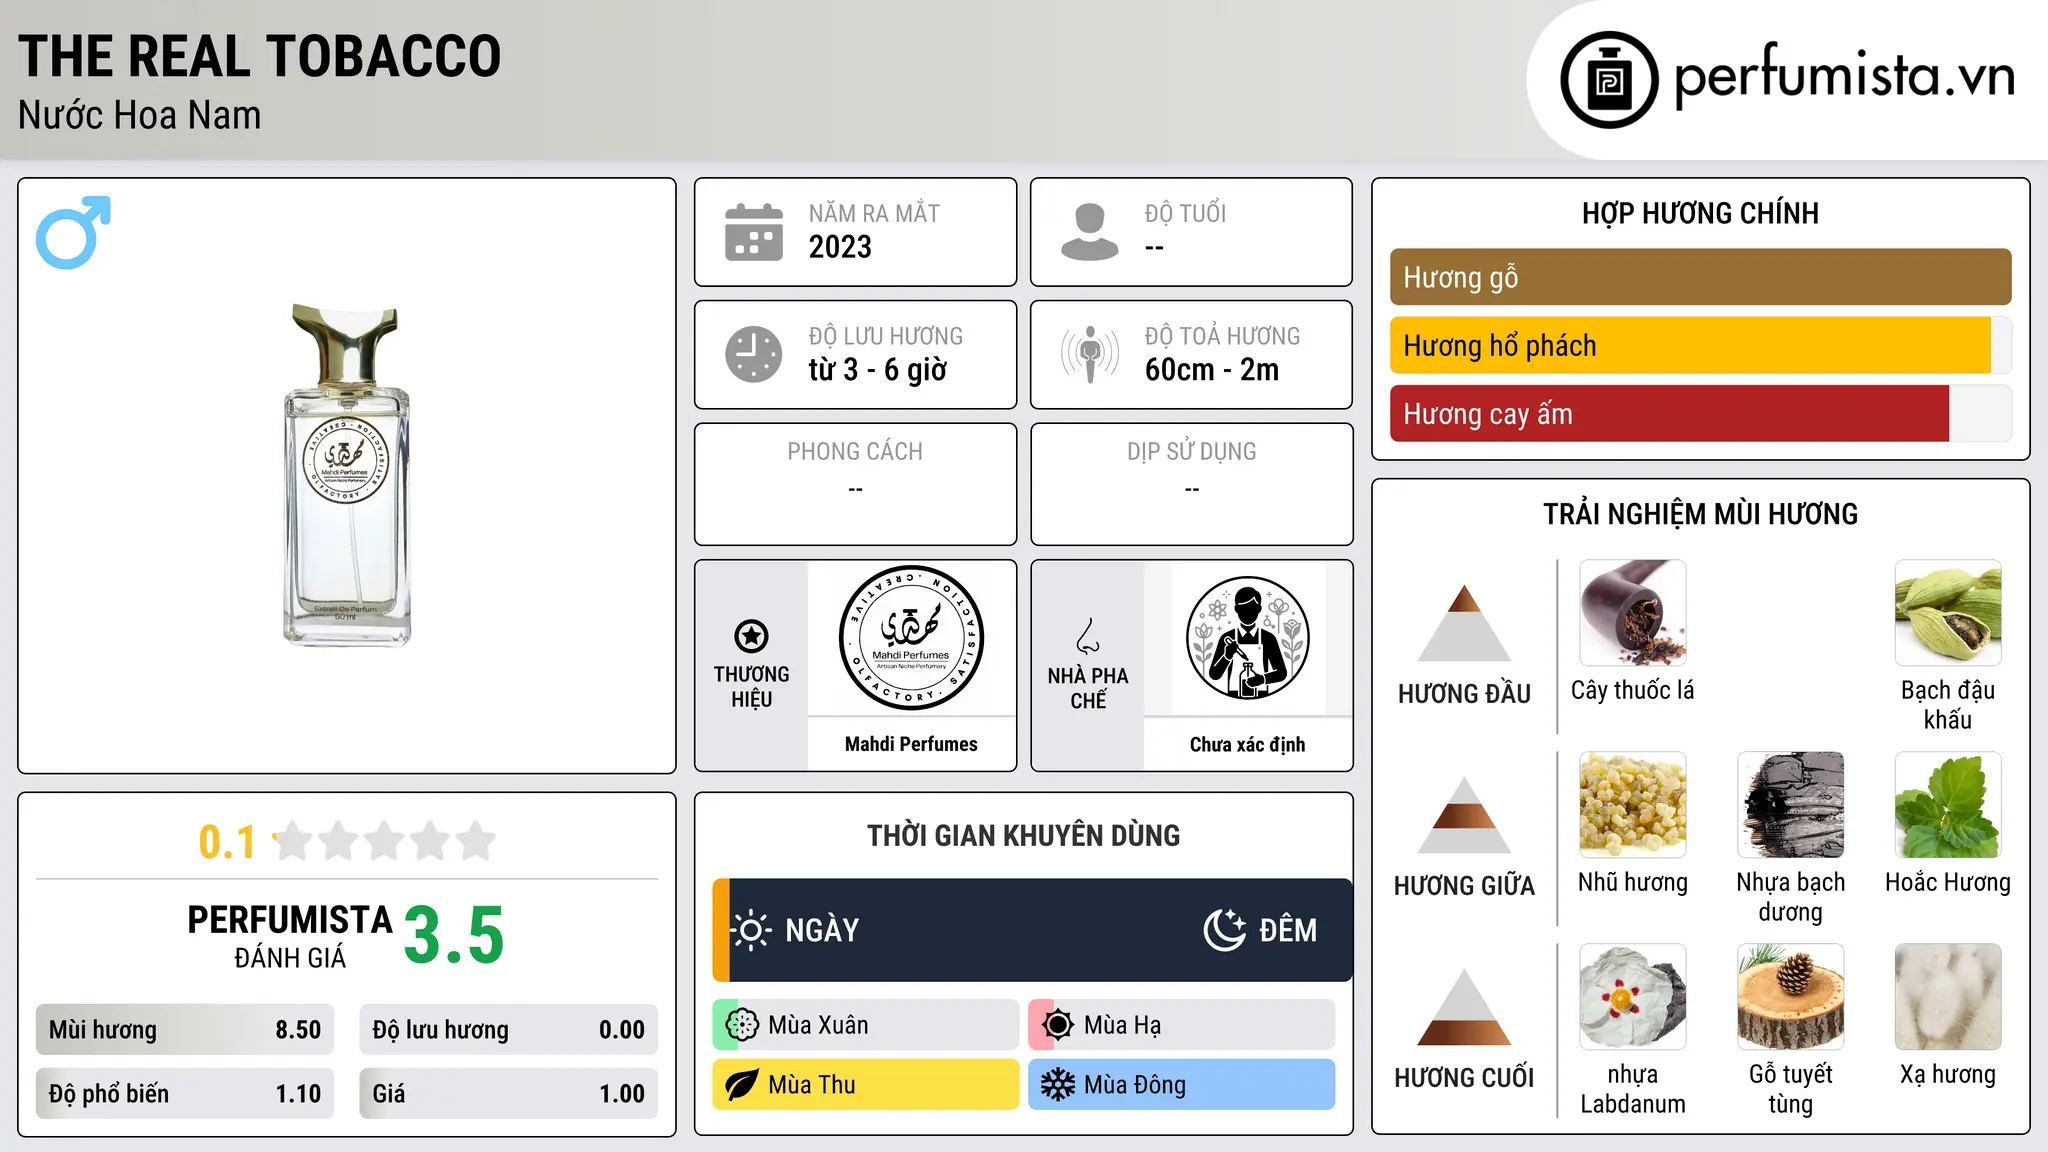The height and width of the screenshot is (1152, 2048).
Task: Click the 60cm - 2m sillage value
Action: pyautogui.click(x=1212, y=370)
